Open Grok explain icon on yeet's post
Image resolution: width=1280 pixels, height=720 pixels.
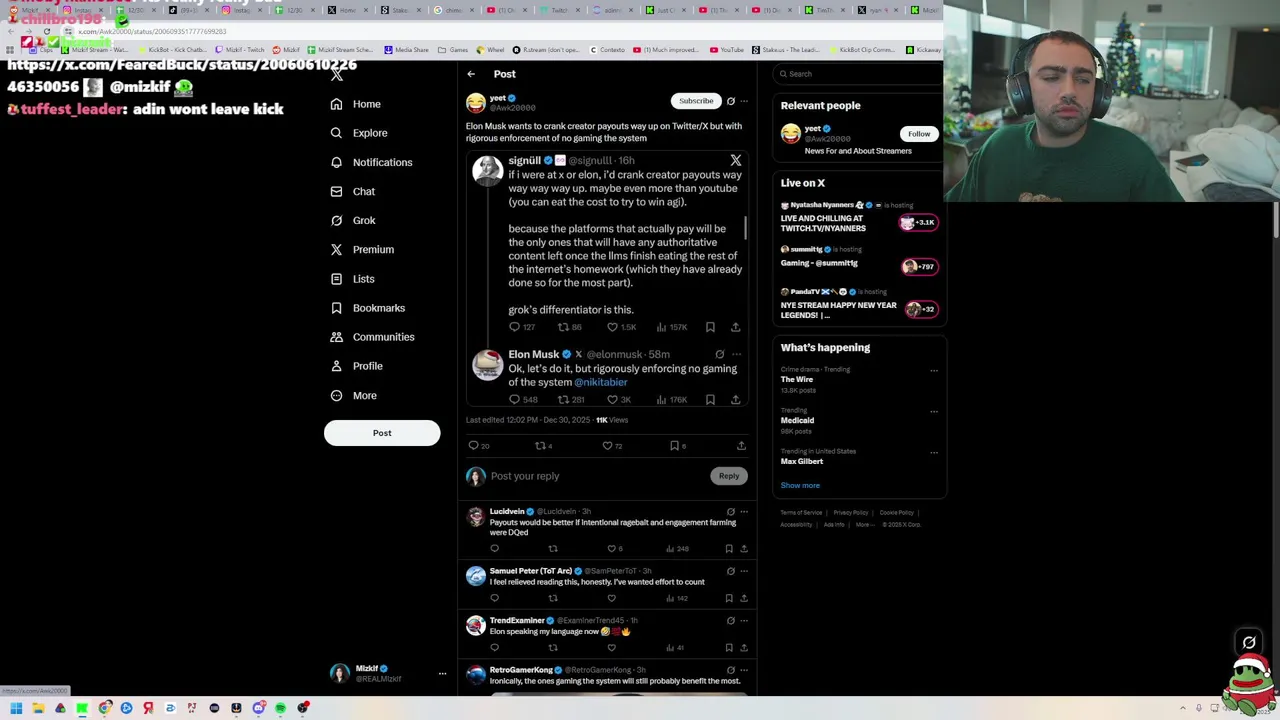coord(730,101)
